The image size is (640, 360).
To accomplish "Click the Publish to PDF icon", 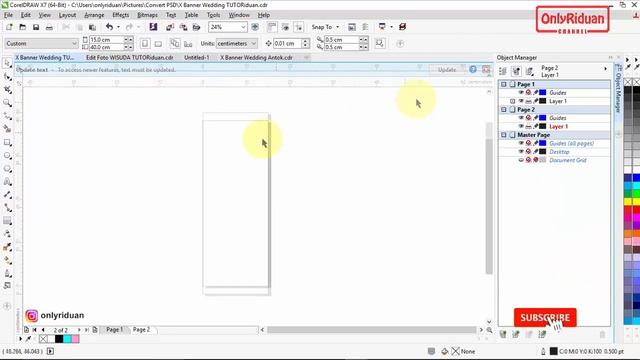I will click(196, 27).
